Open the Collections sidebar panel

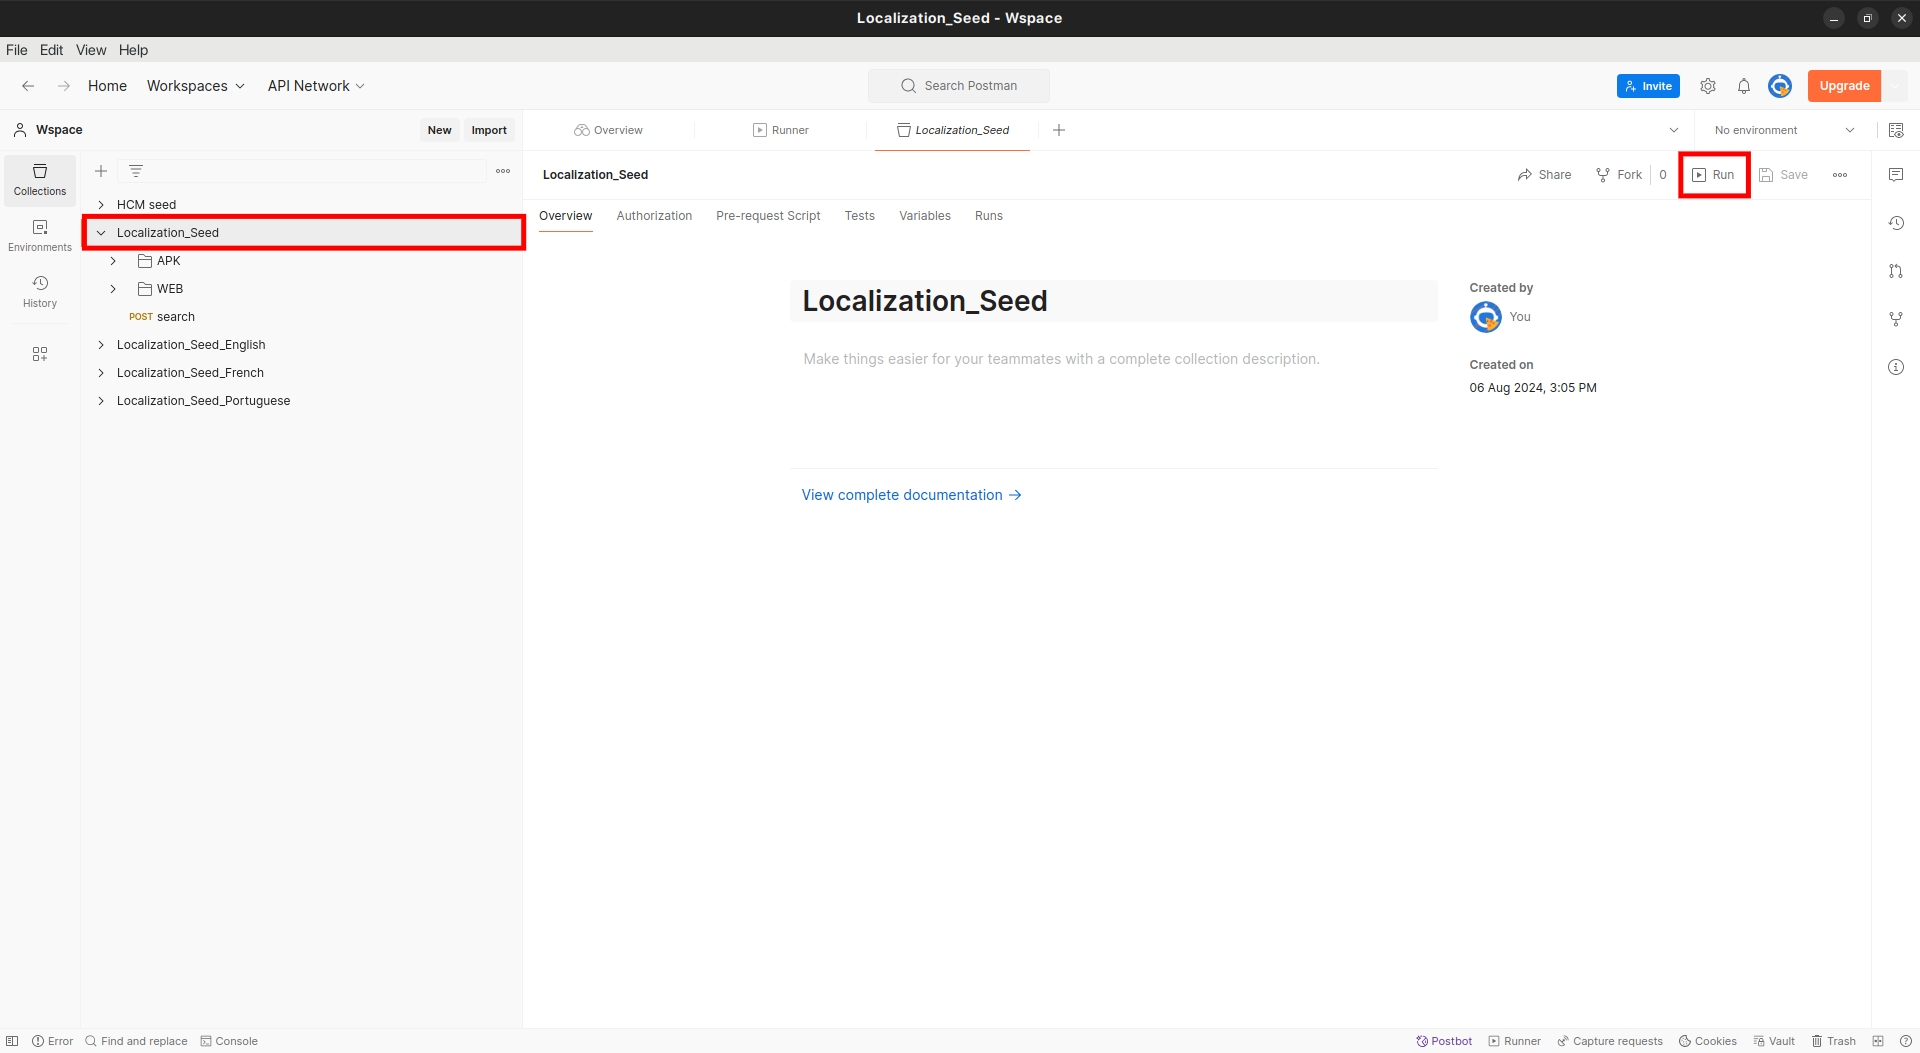[x=40, y=179]
